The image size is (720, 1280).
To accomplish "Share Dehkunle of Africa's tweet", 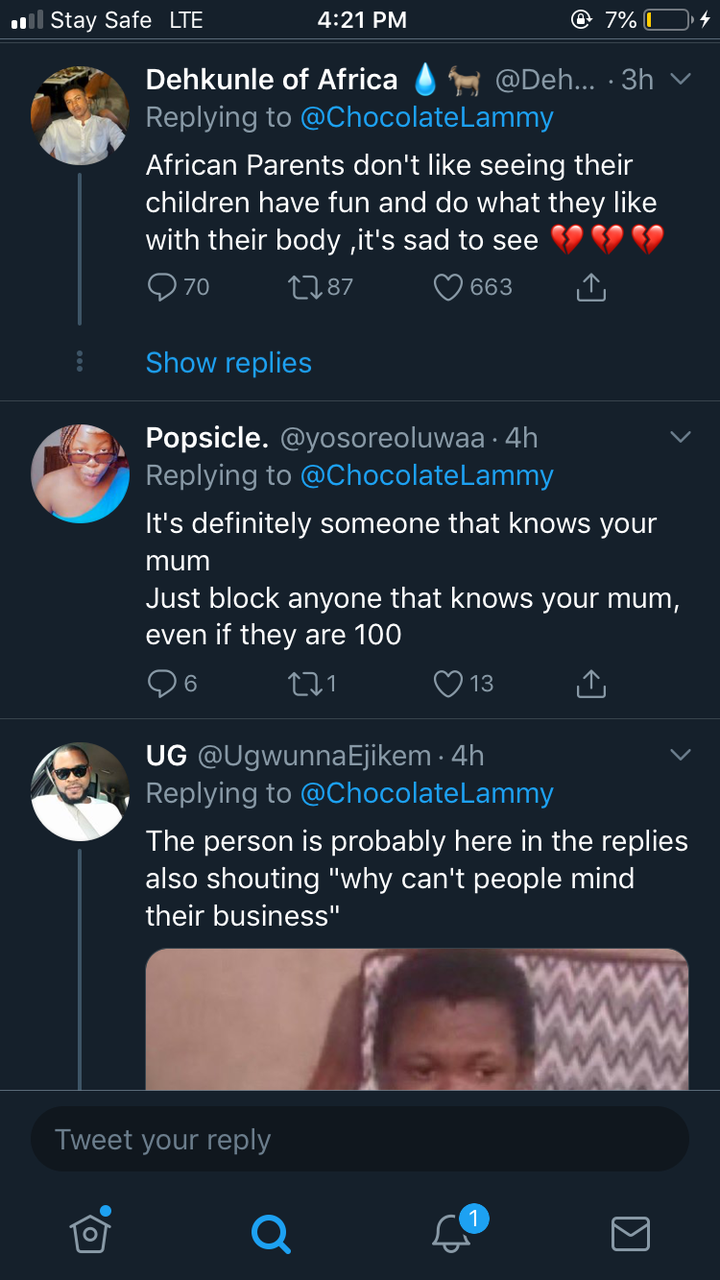I will pos(591,288).
